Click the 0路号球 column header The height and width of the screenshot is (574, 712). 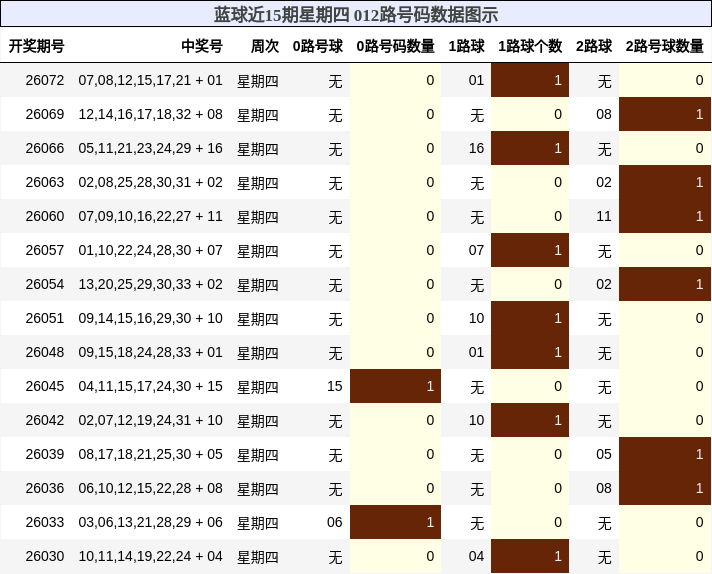coord(318,46)
